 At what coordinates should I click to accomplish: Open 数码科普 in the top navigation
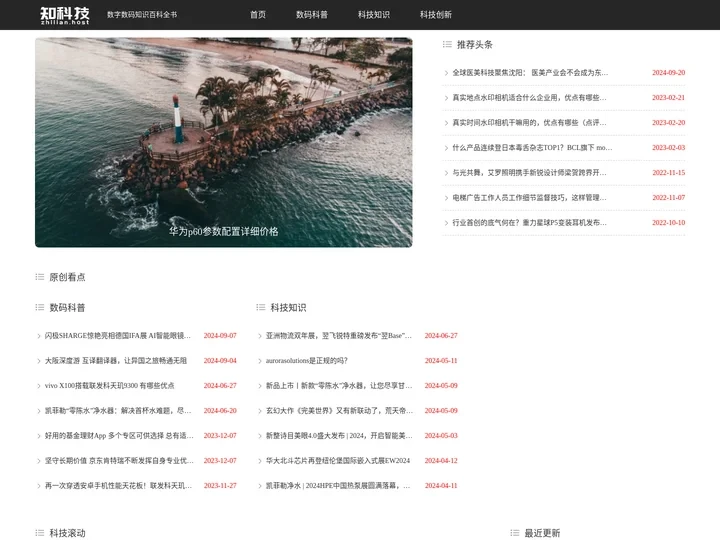312,15
